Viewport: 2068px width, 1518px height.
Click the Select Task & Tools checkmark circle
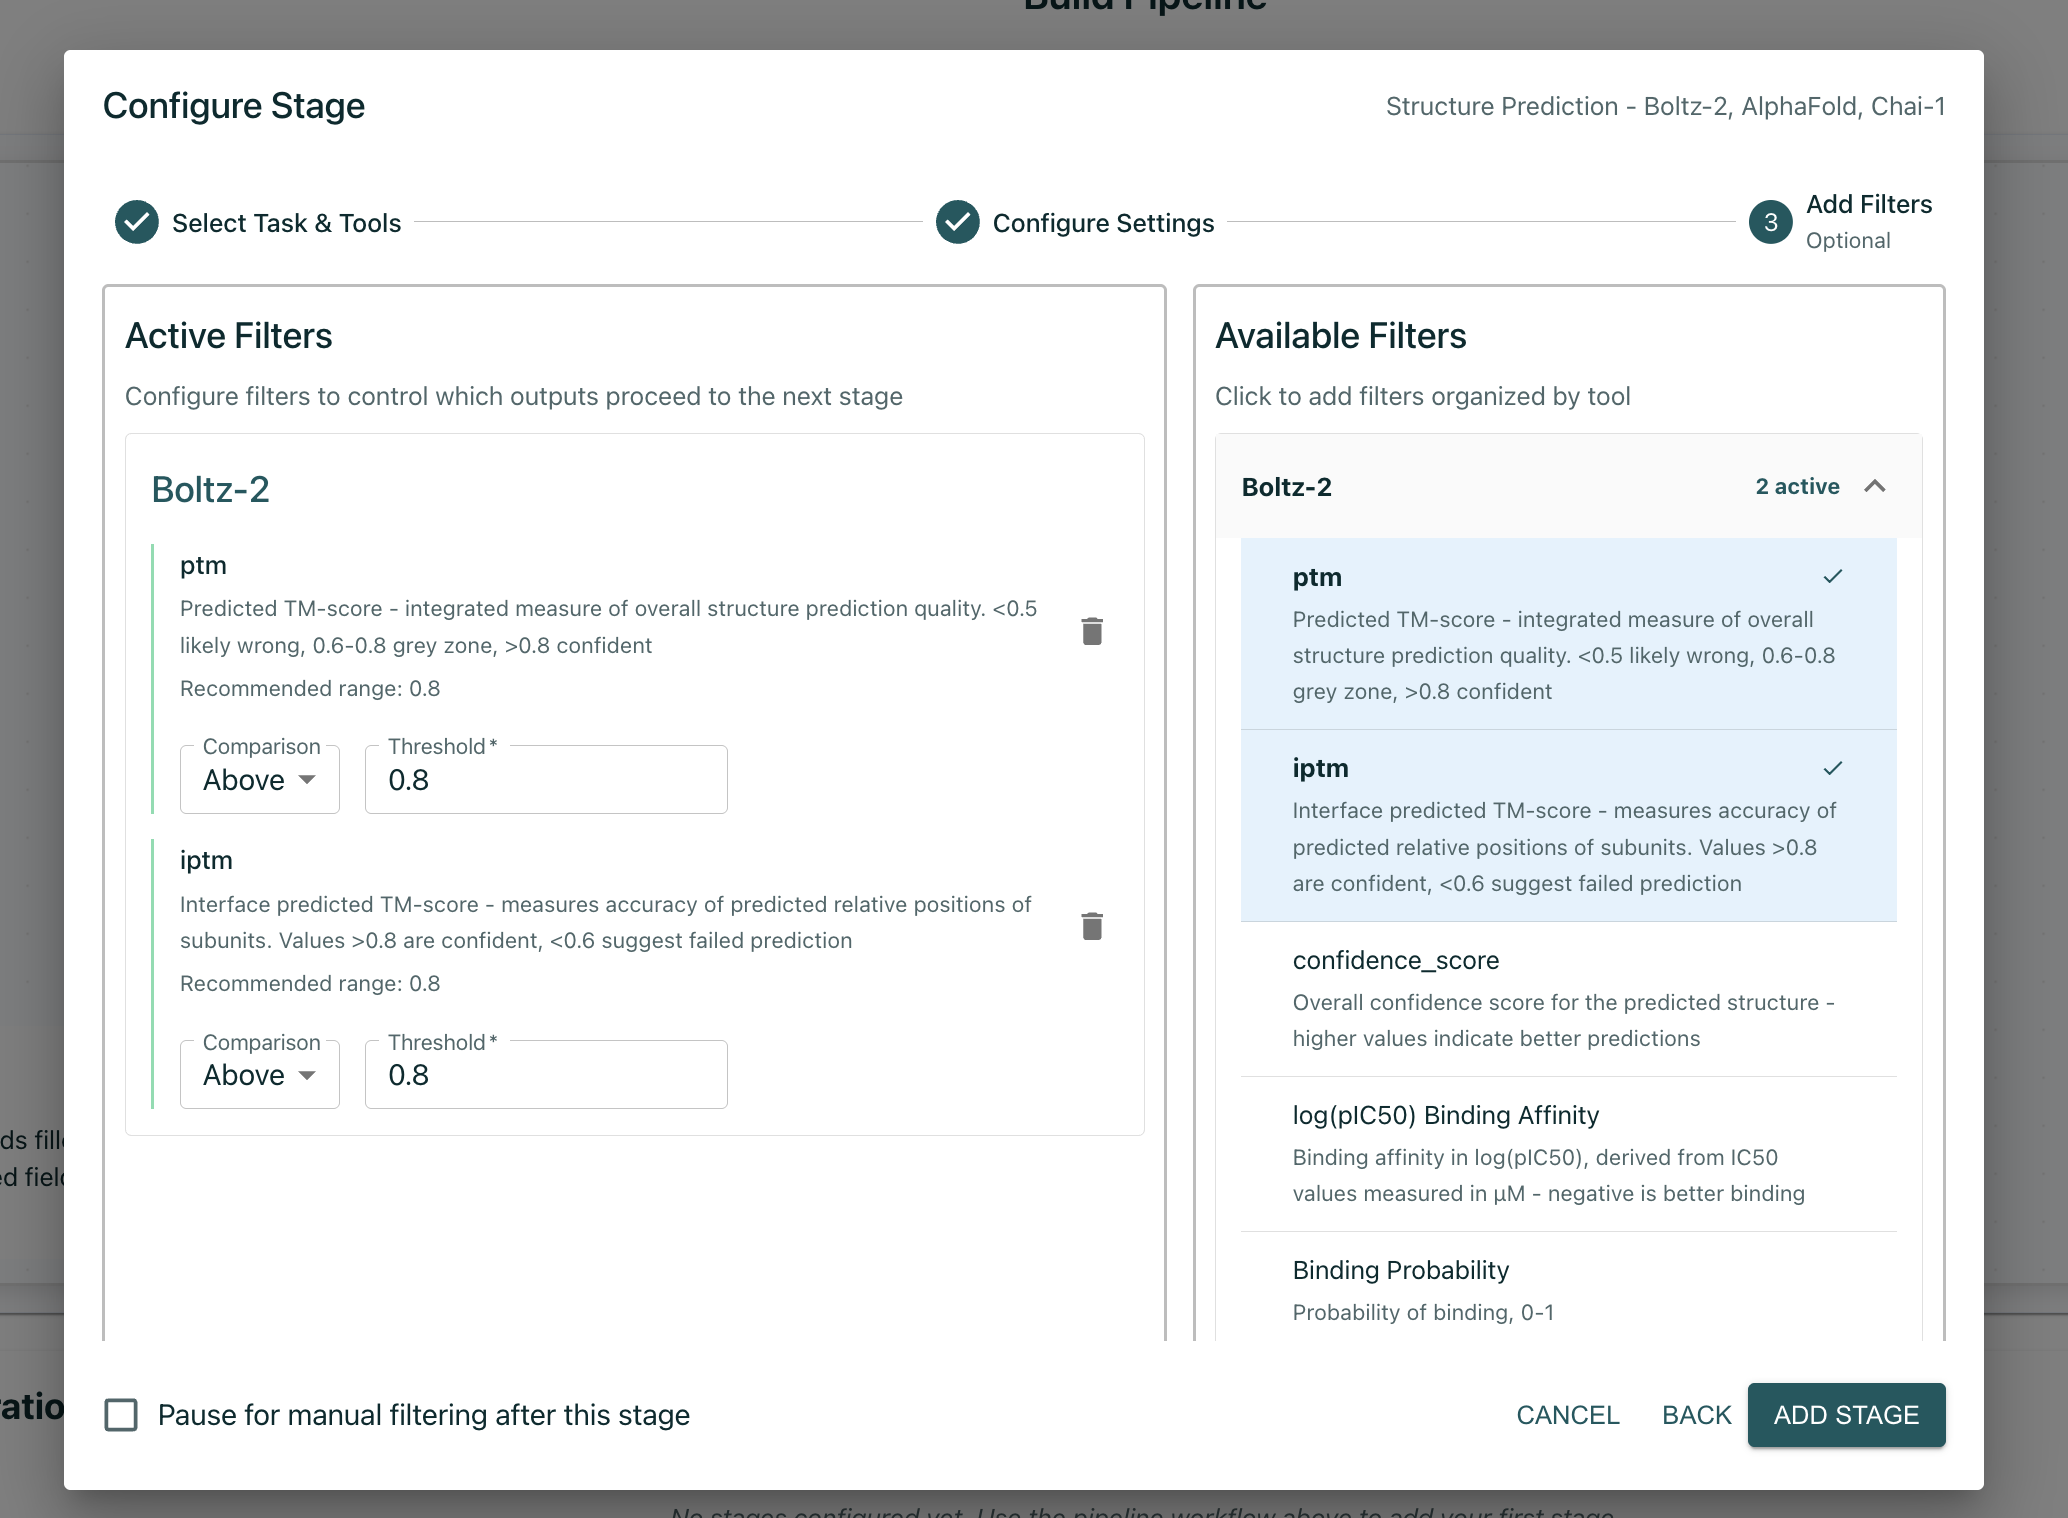click(136, 222)
